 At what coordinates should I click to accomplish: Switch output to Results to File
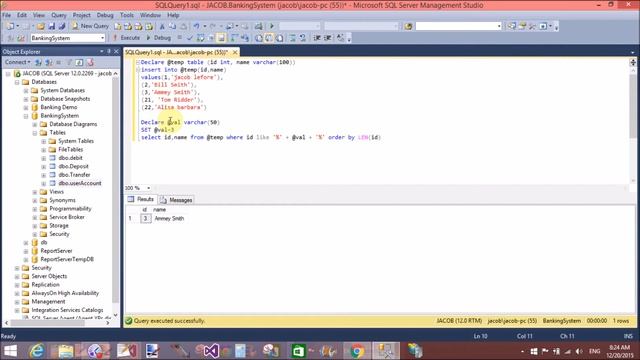tap(280, 38)
